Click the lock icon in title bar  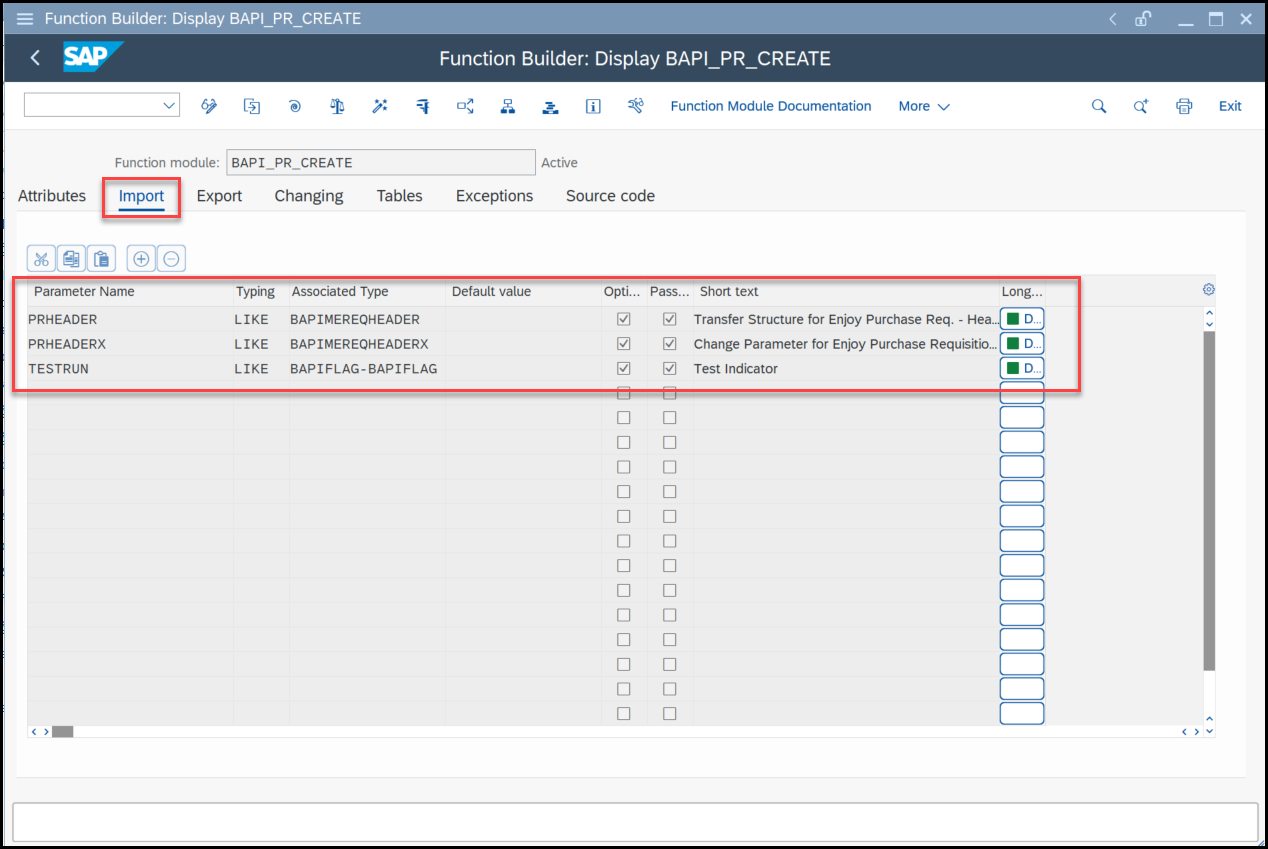(x=1143, y=19)
